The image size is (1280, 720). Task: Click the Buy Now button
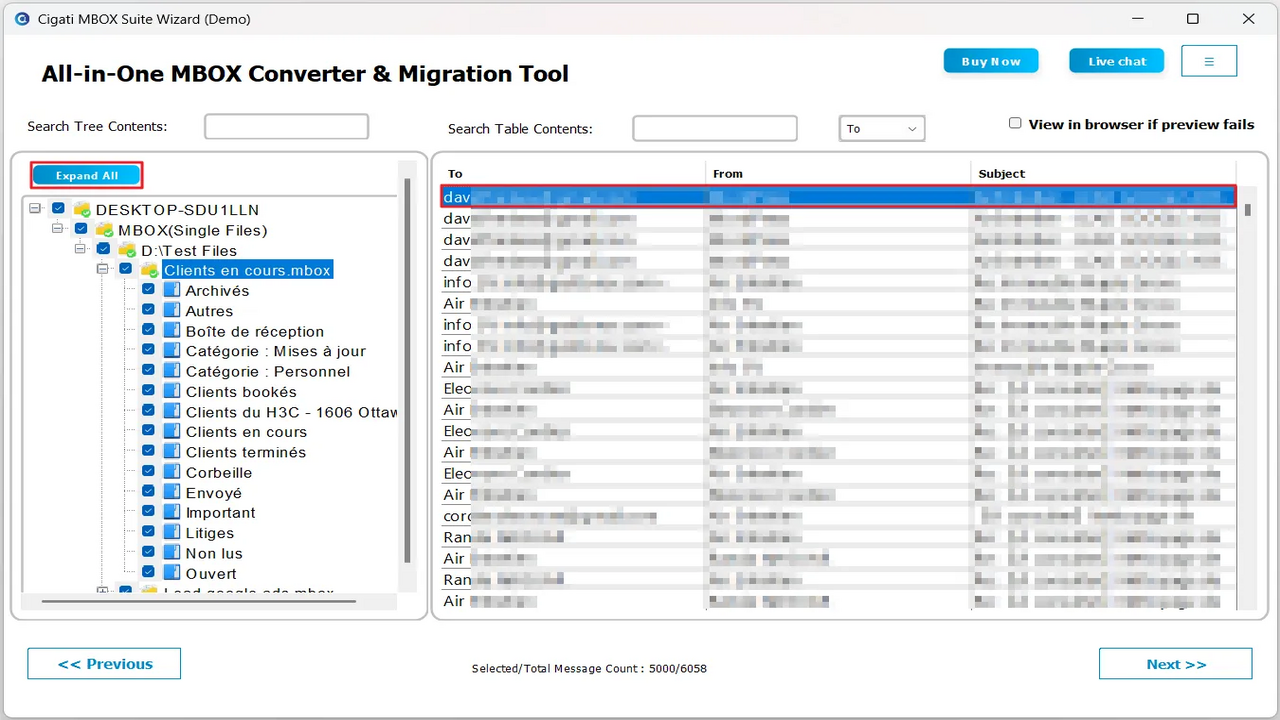click(x=991, y=61)
